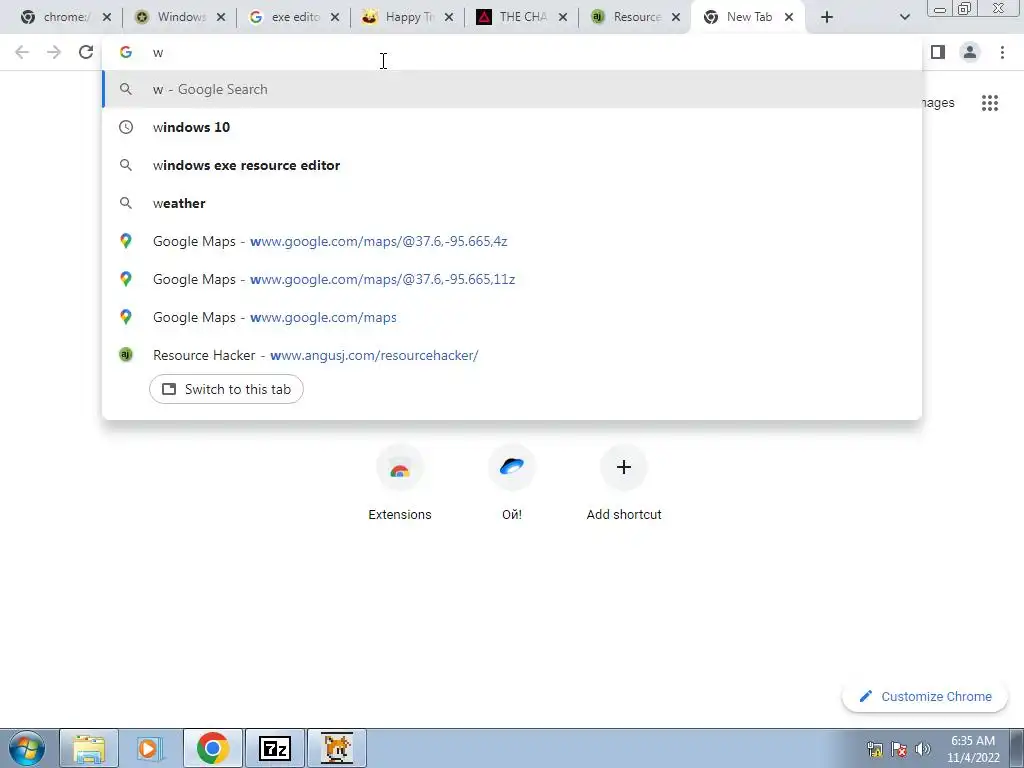Open the profile avatar icon
Image resolution: width=1024 pixels, height=768 pixels.
(970, 52)
